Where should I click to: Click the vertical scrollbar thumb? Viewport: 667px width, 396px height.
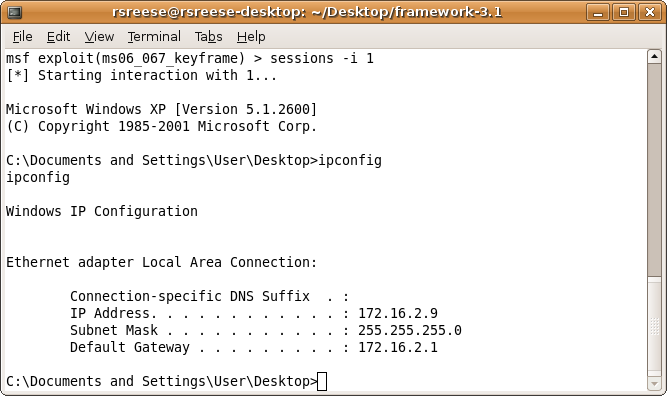click(x=654, y=170)
